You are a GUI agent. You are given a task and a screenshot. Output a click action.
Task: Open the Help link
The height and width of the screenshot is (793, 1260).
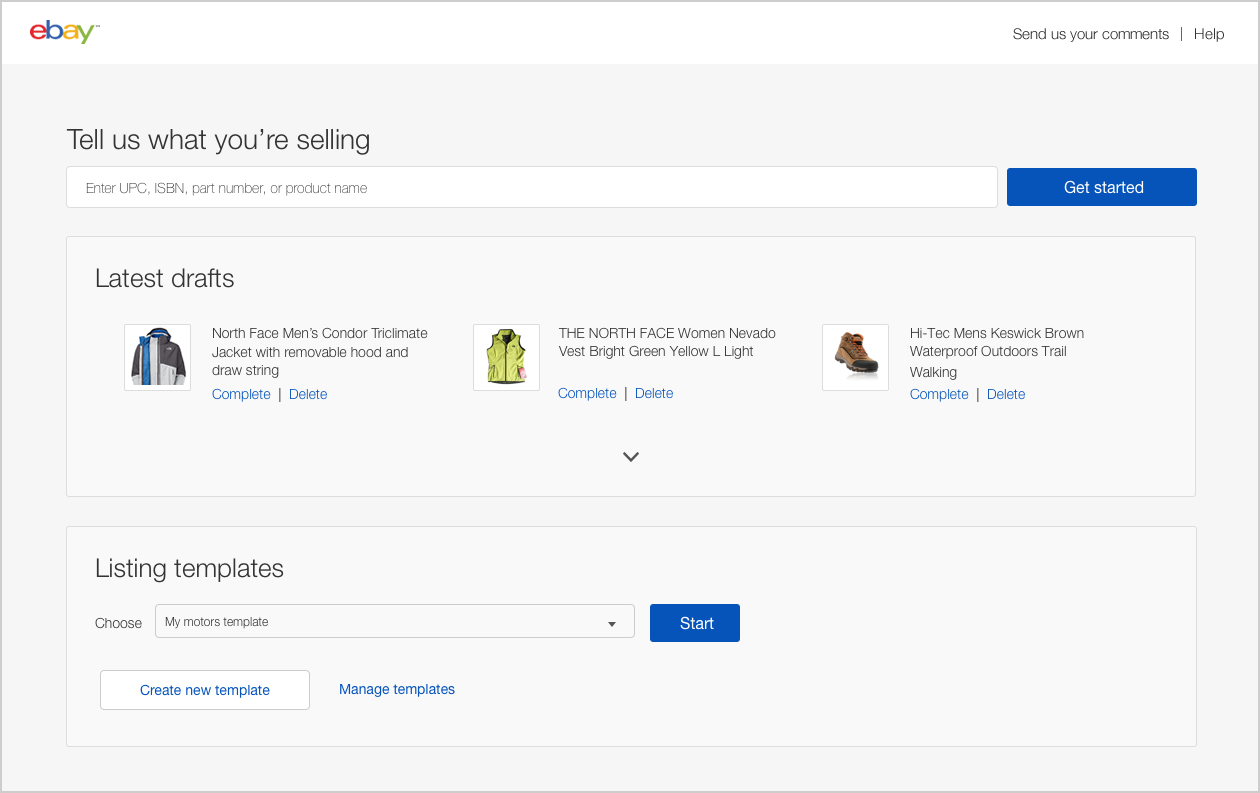pyautogui.click(x=1209, y=34)
